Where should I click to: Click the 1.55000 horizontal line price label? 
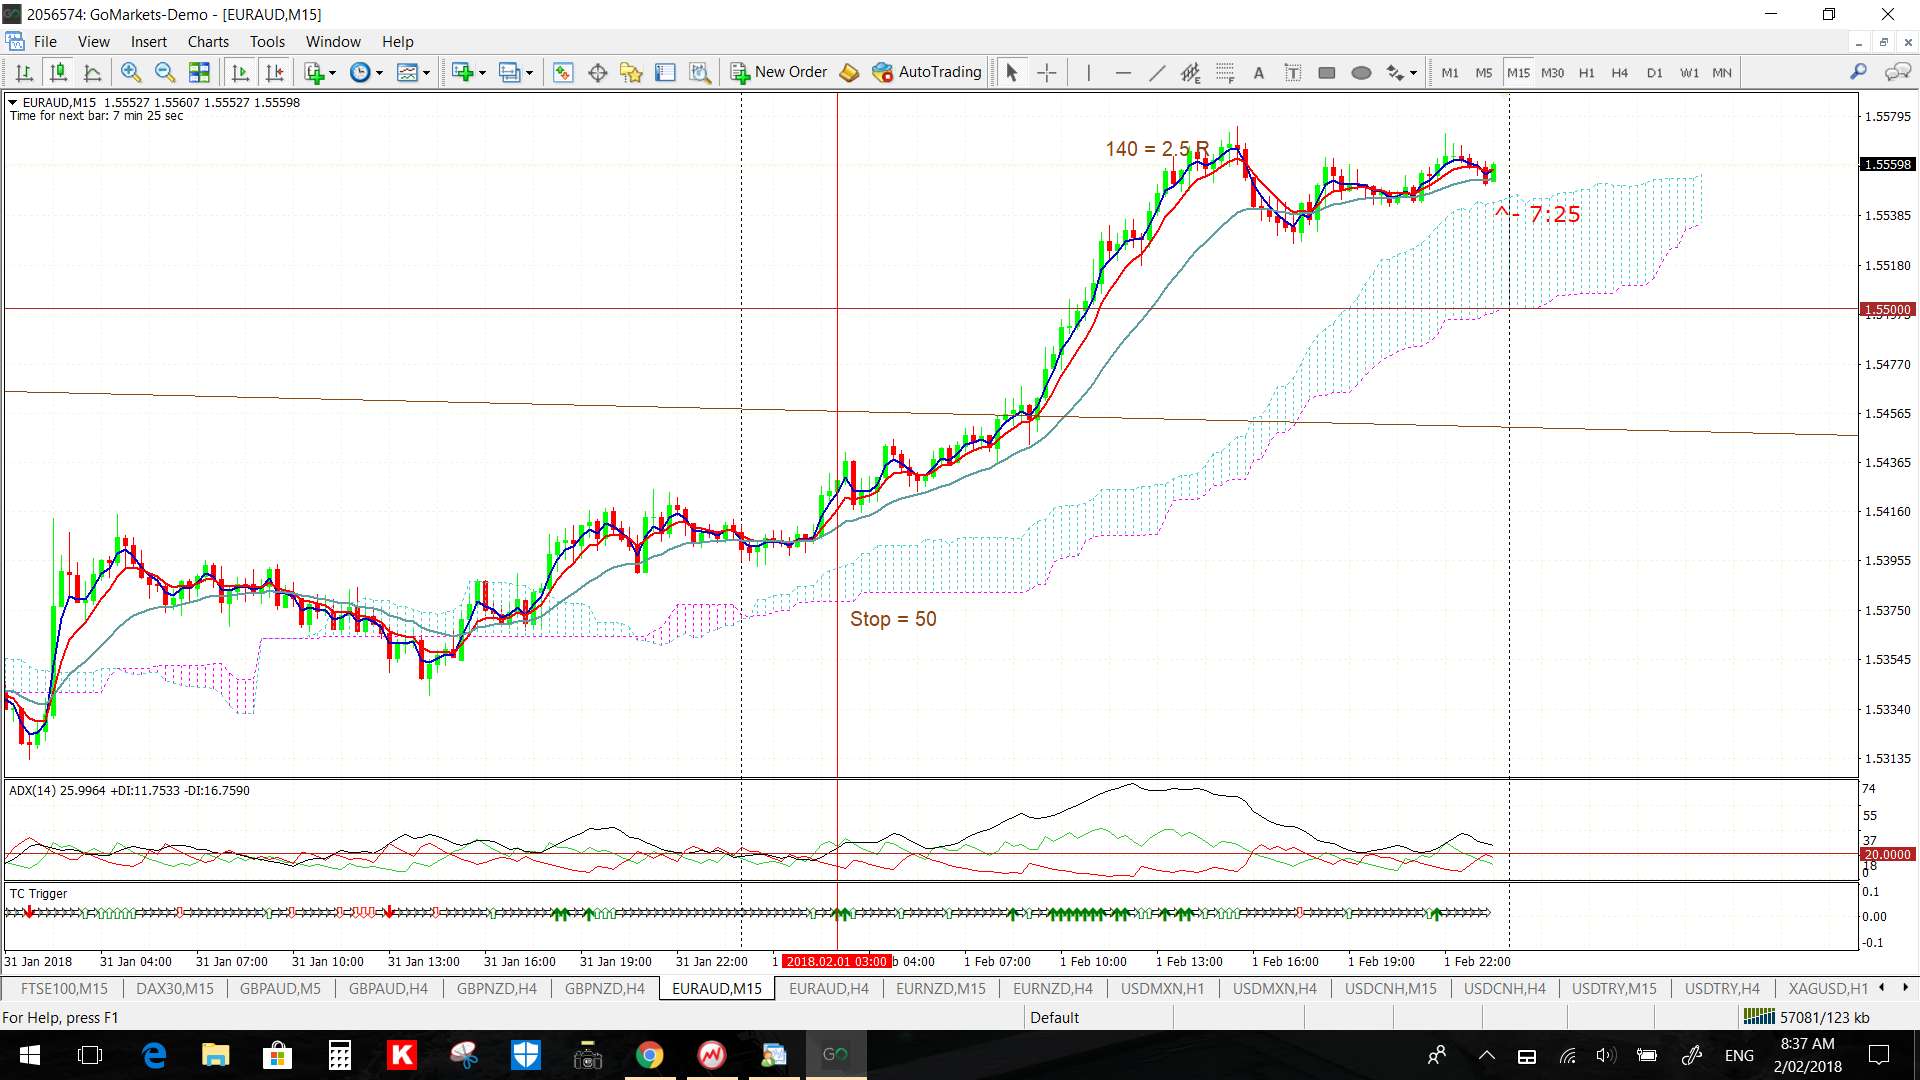click(1887, 309)
